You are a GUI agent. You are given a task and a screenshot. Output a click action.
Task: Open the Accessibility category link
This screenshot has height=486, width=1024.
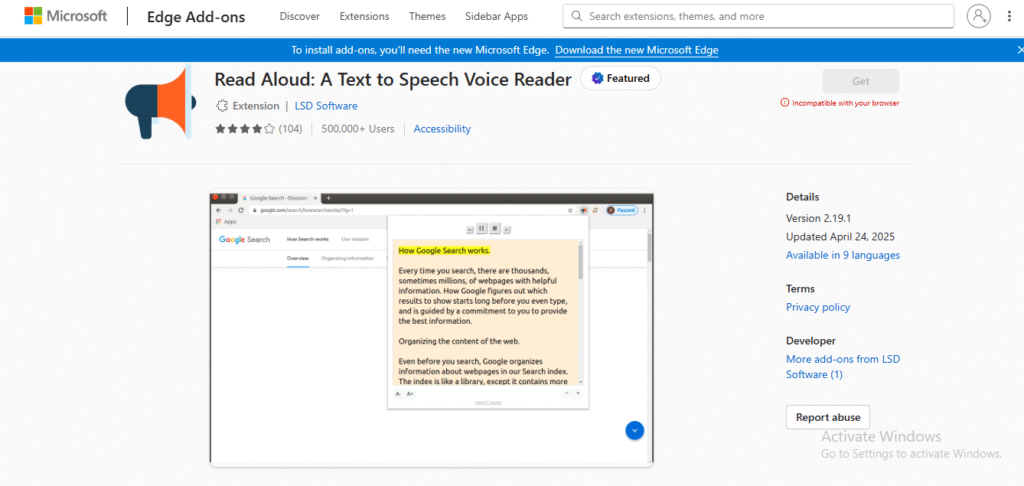[442, 129]
